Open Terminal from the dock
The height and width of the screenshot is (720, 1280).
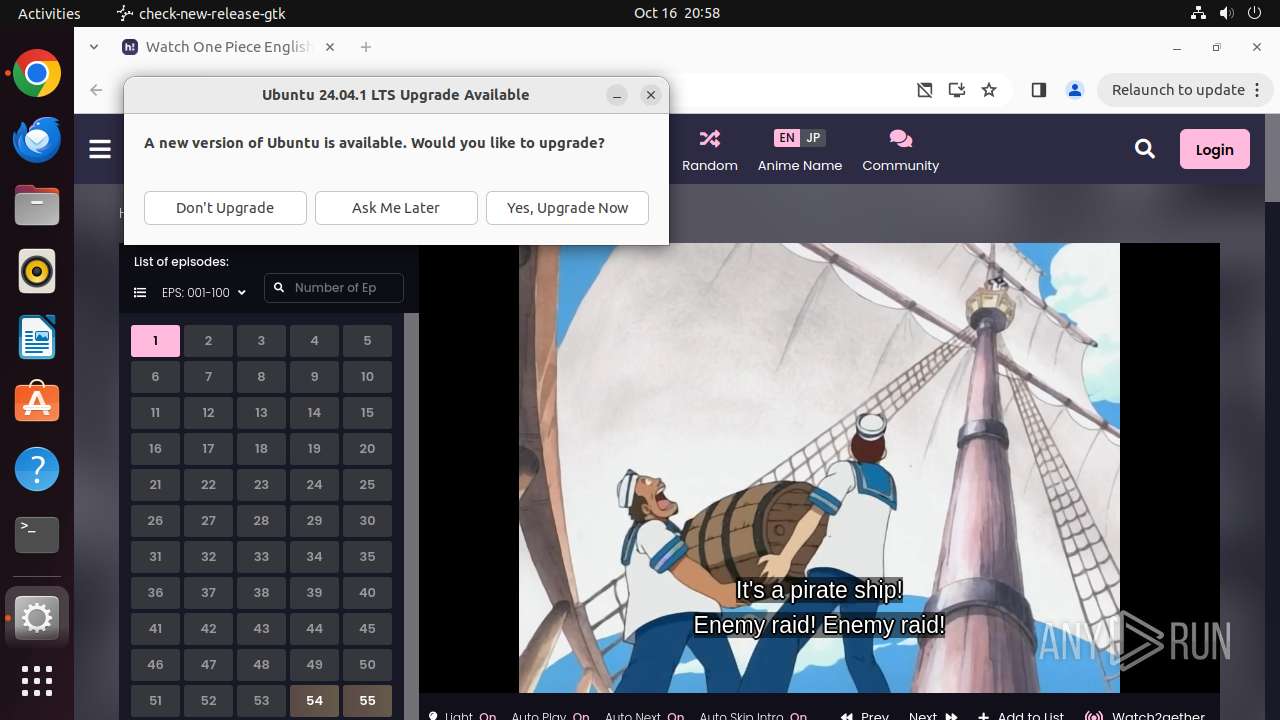[x=37, y=535]
